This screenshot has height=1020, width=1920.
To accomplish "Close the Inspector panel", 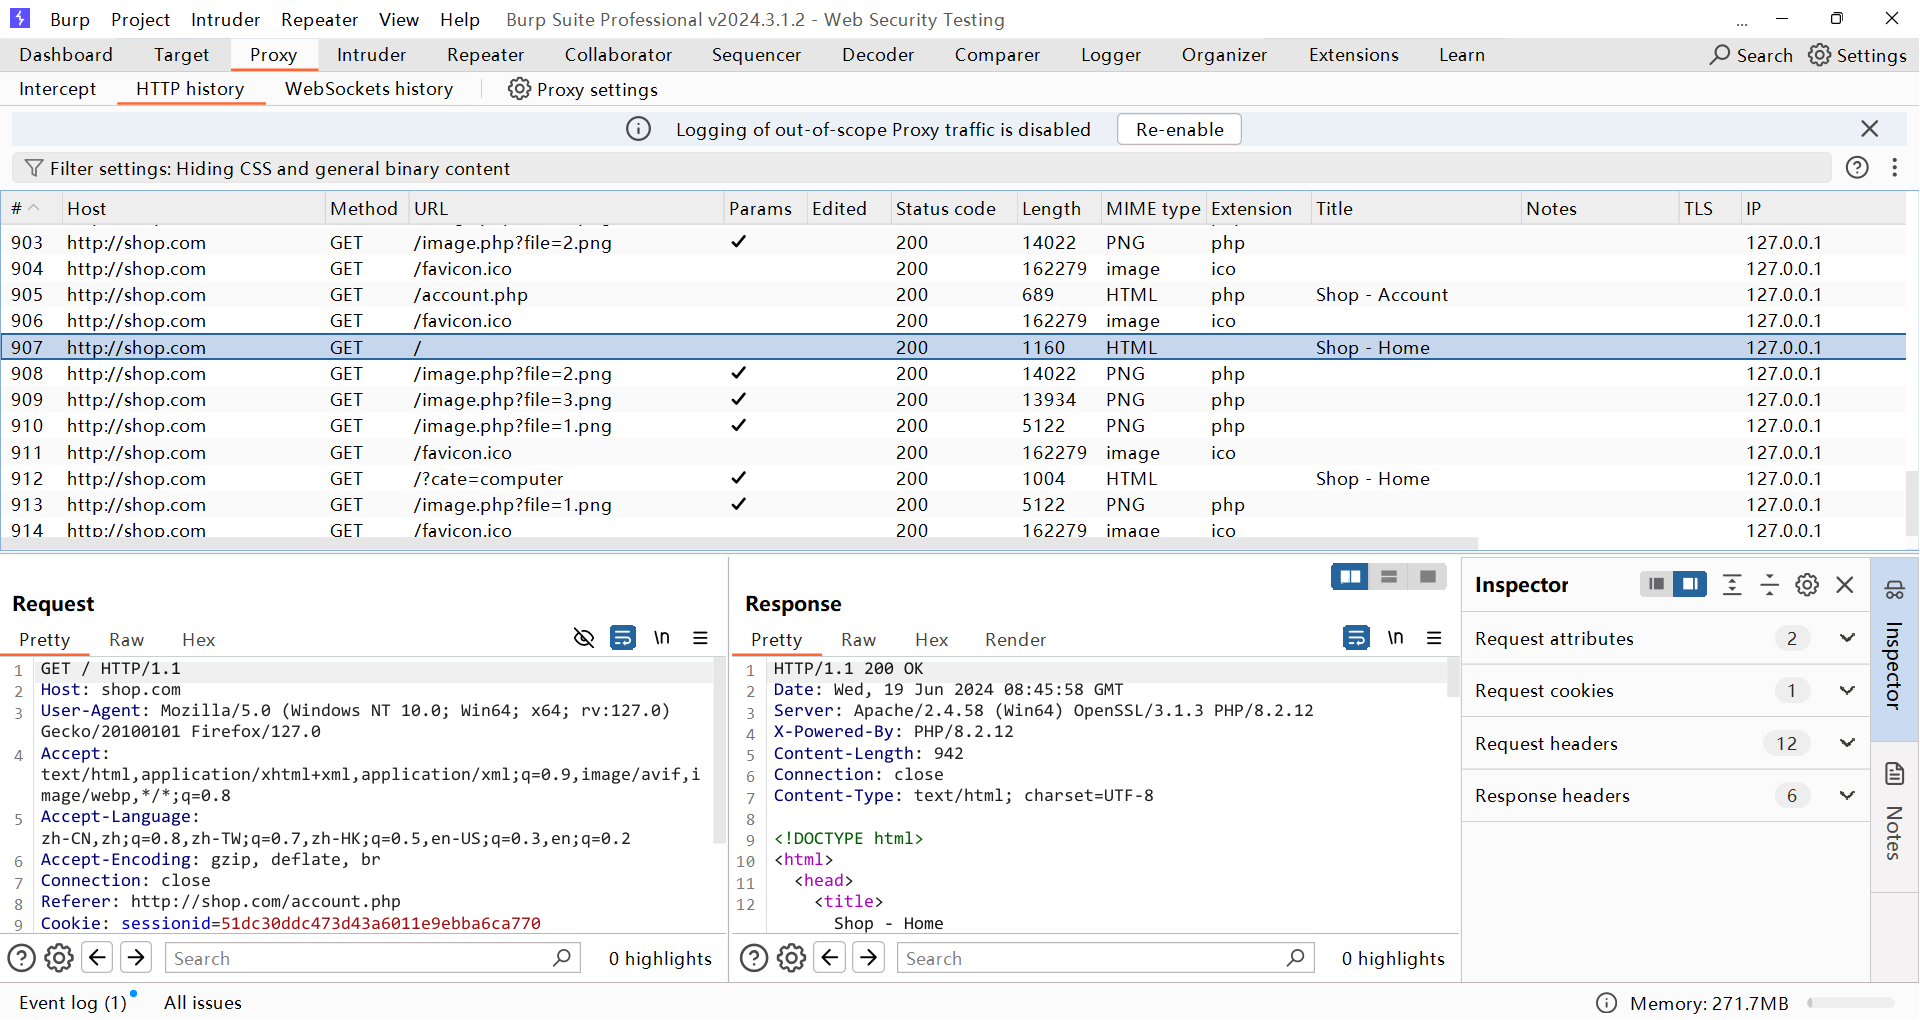I will 1845,584.
